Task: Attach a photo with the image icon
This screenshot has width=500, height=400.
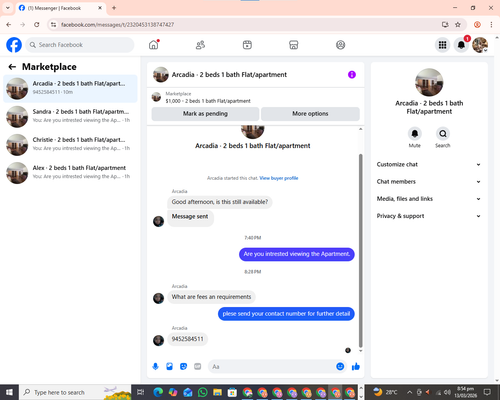Action: (169, 367)
